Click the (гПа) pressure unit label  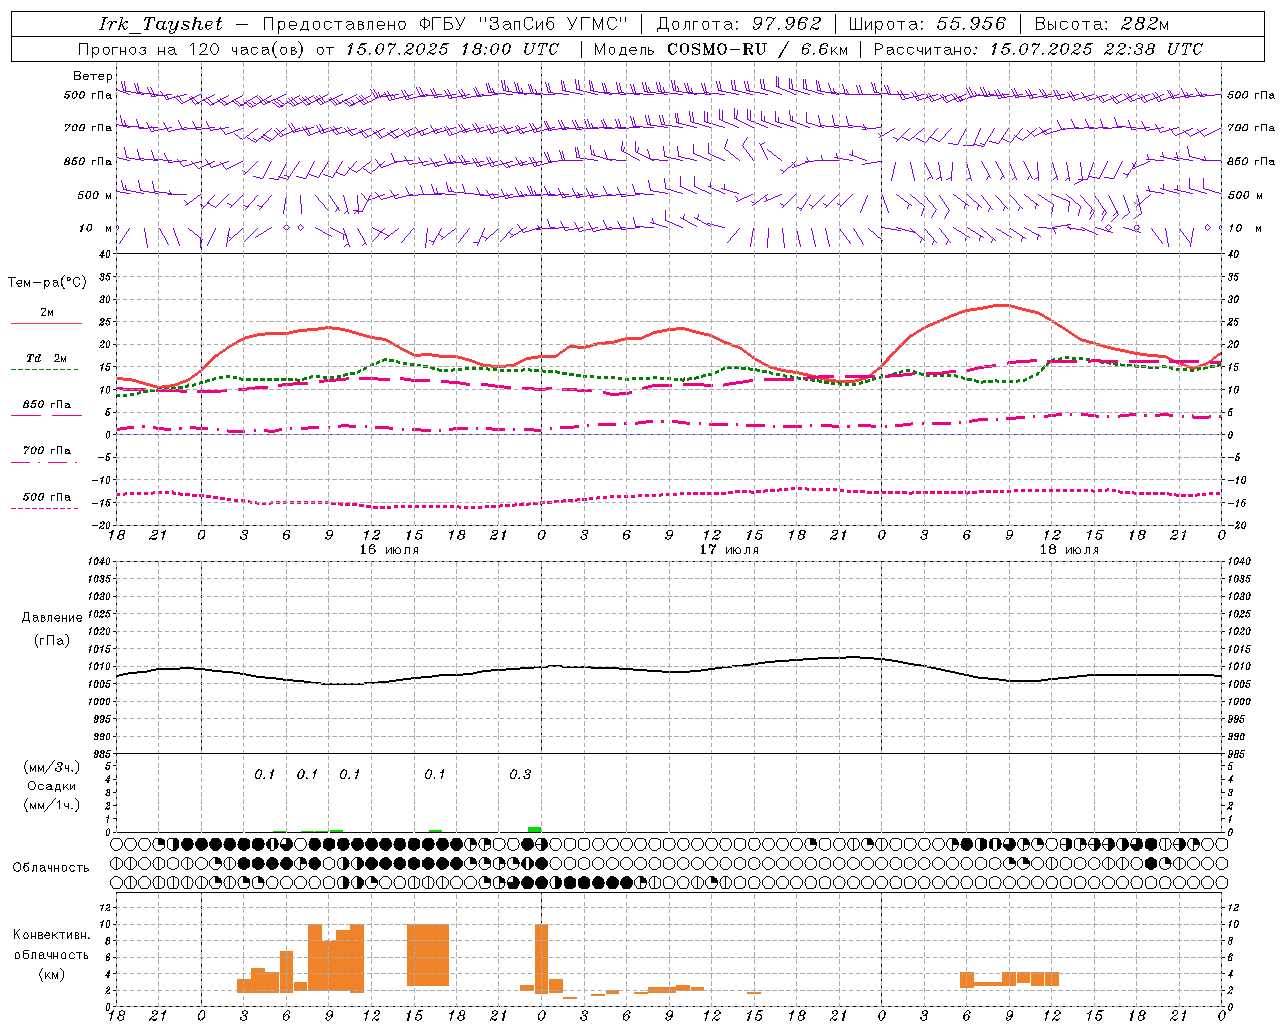point(52,641)
